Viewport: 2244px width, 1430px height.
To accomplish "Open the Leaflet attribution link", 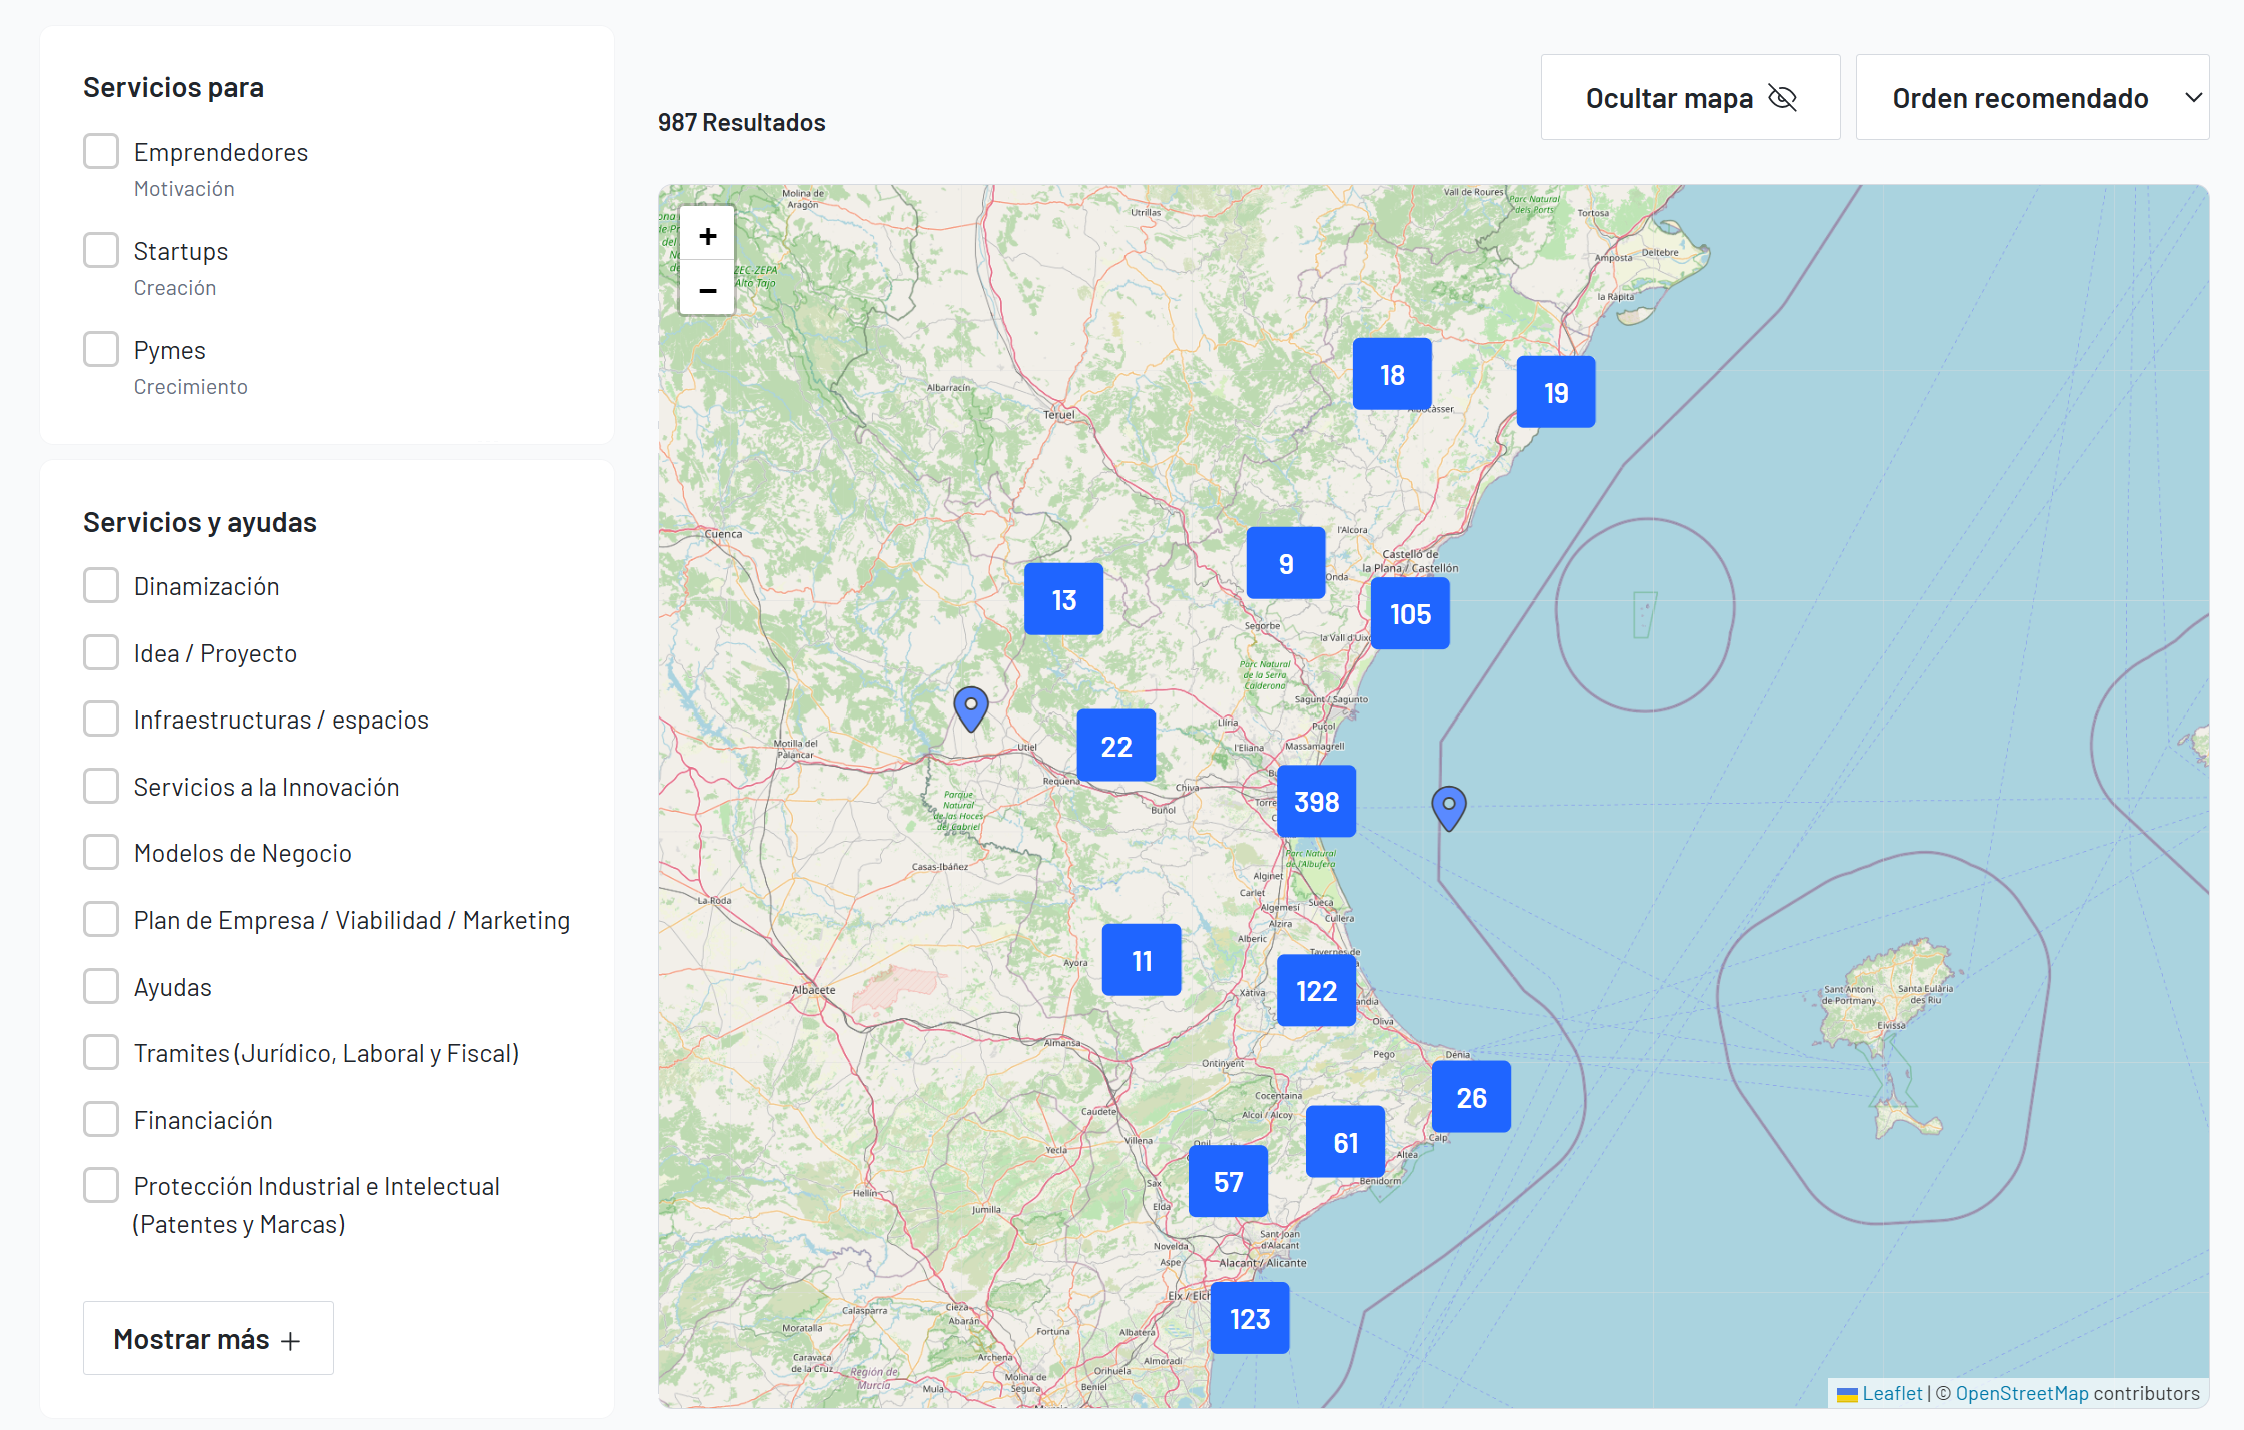I will (x=1891, y=1393).
